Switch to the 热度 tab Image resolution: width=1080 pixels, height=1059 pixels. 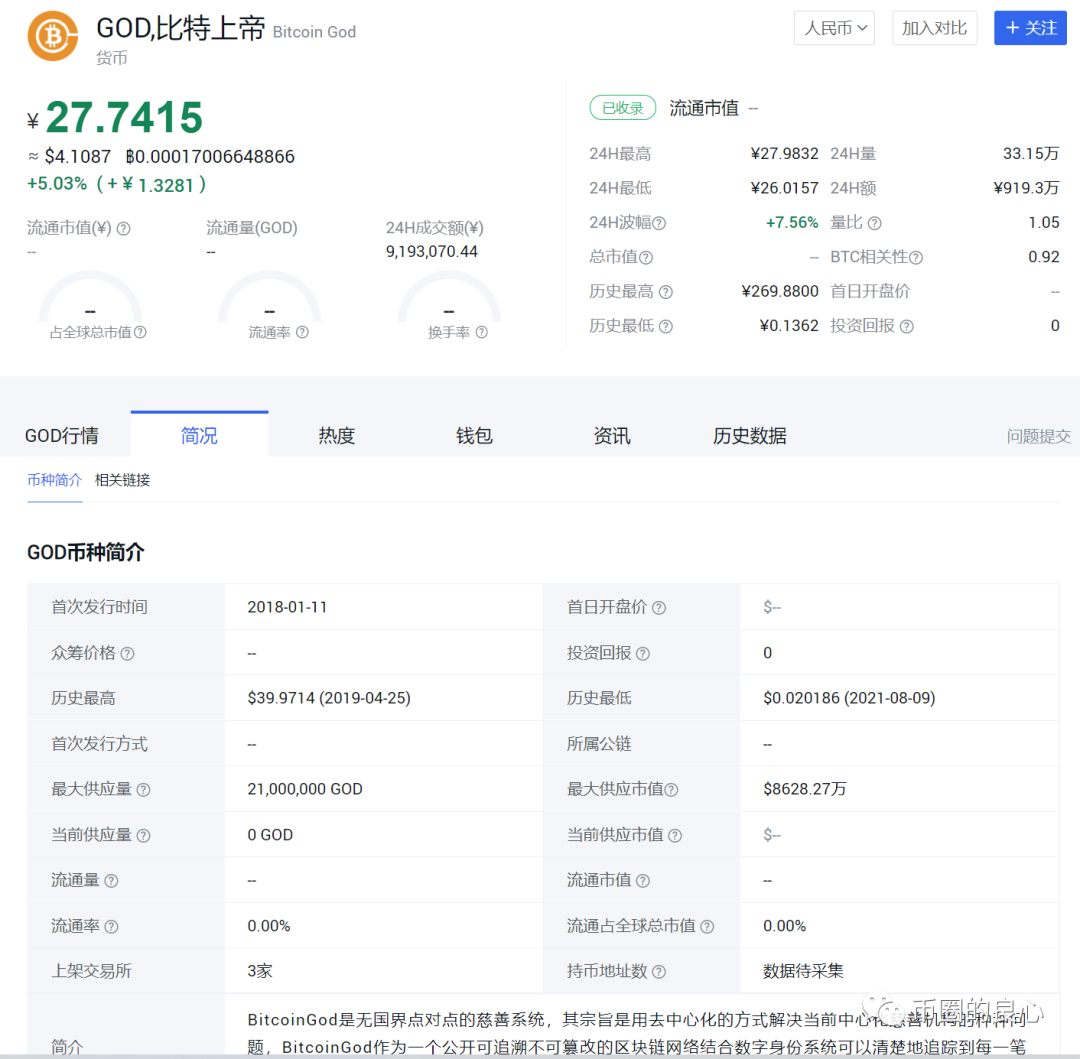[x=336, y=435]
